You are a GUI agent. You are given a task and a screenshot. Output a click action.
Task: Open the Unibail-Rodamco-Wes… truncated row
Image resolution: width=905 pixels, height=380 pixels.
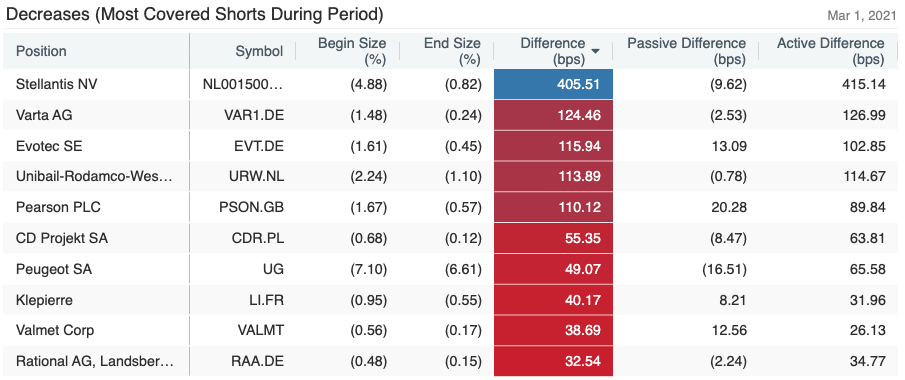tap(452, 177)
